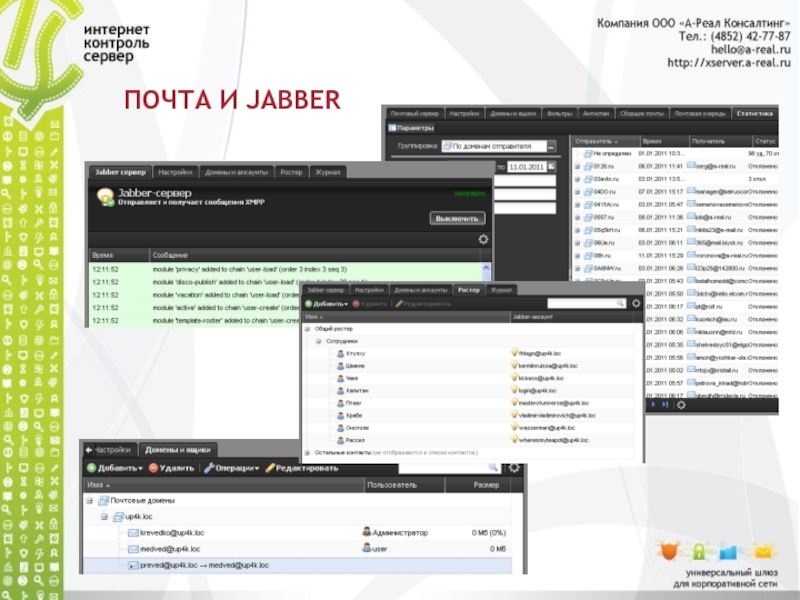The height and width of the screenshot is (600, 800).
Task: Click mailbox icon of medved@up4k.loc
Action: coord(133,549)
